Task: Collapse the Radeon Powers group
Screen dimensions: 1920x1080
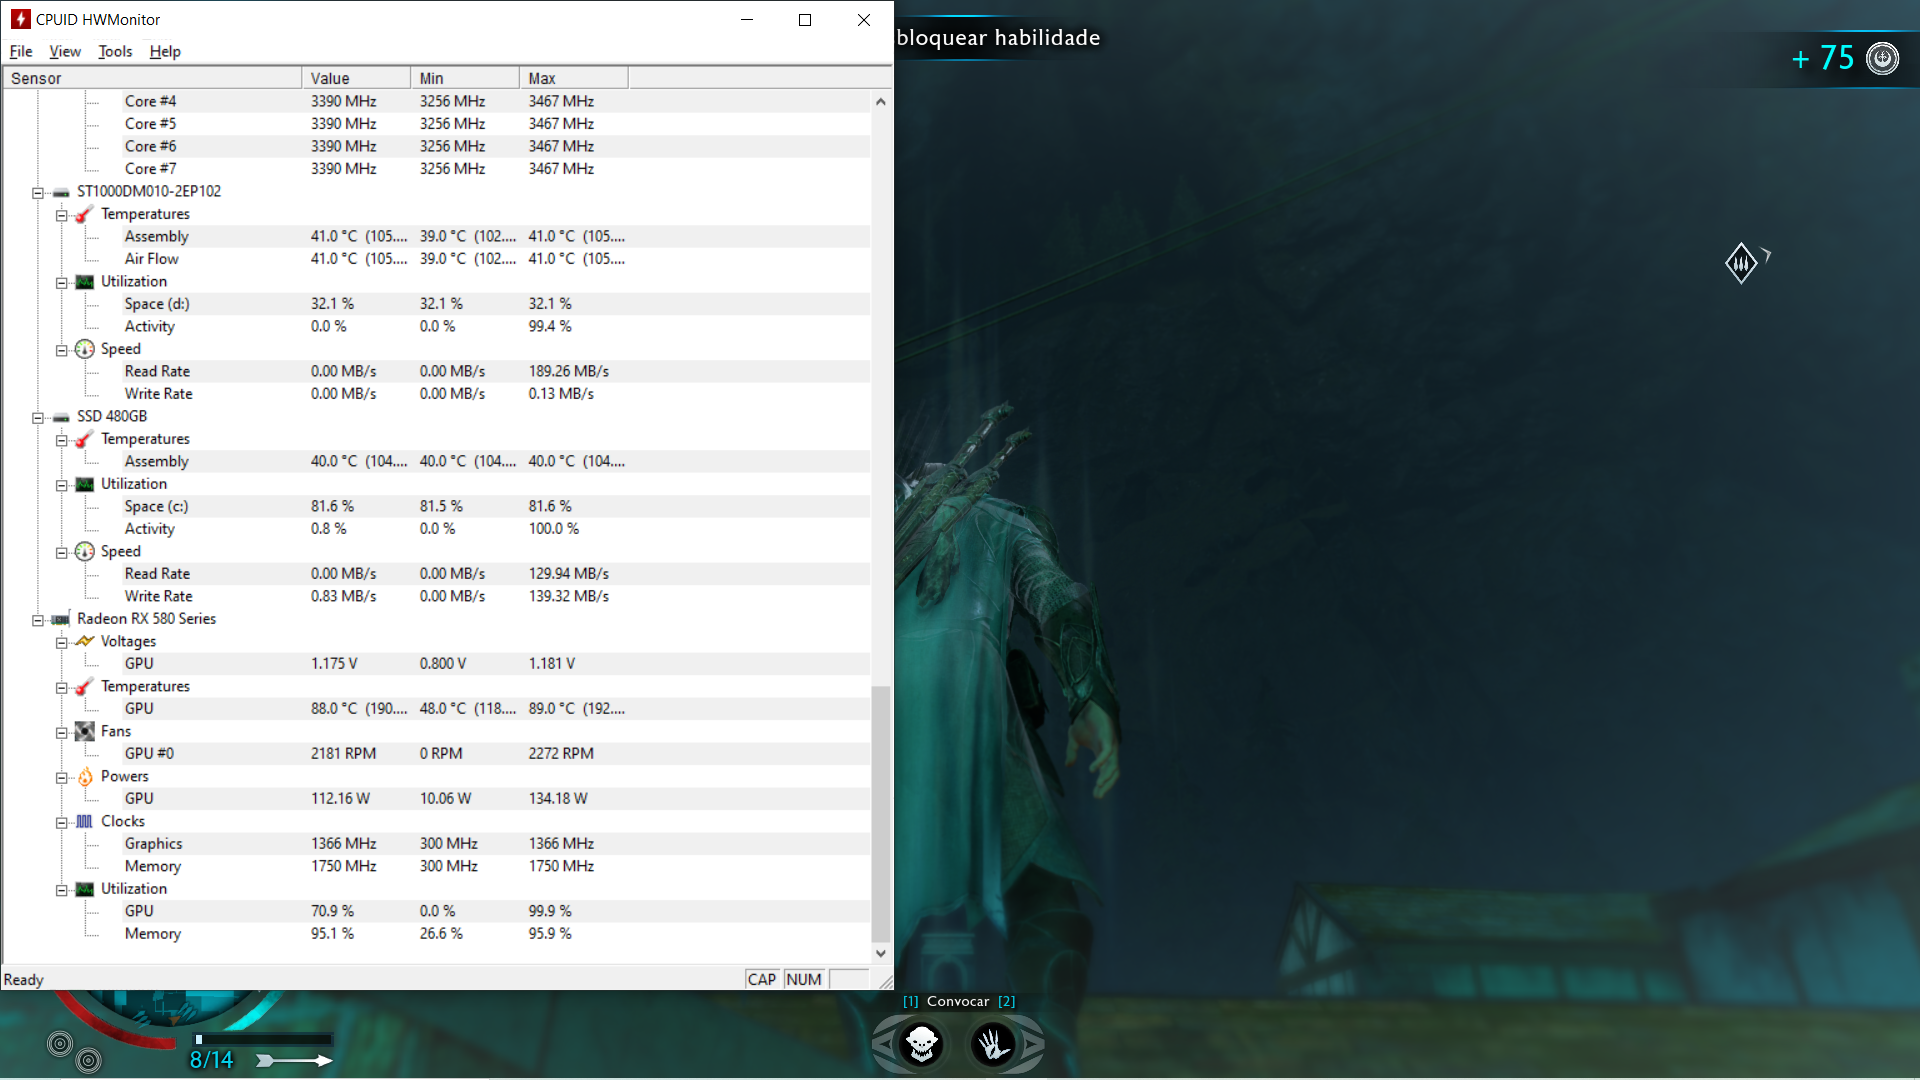Action: click(x=62, y=777)
